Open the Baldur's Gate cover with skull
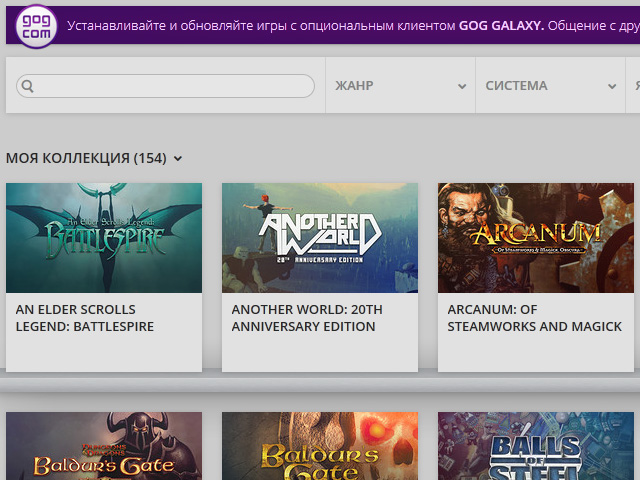 320,446
